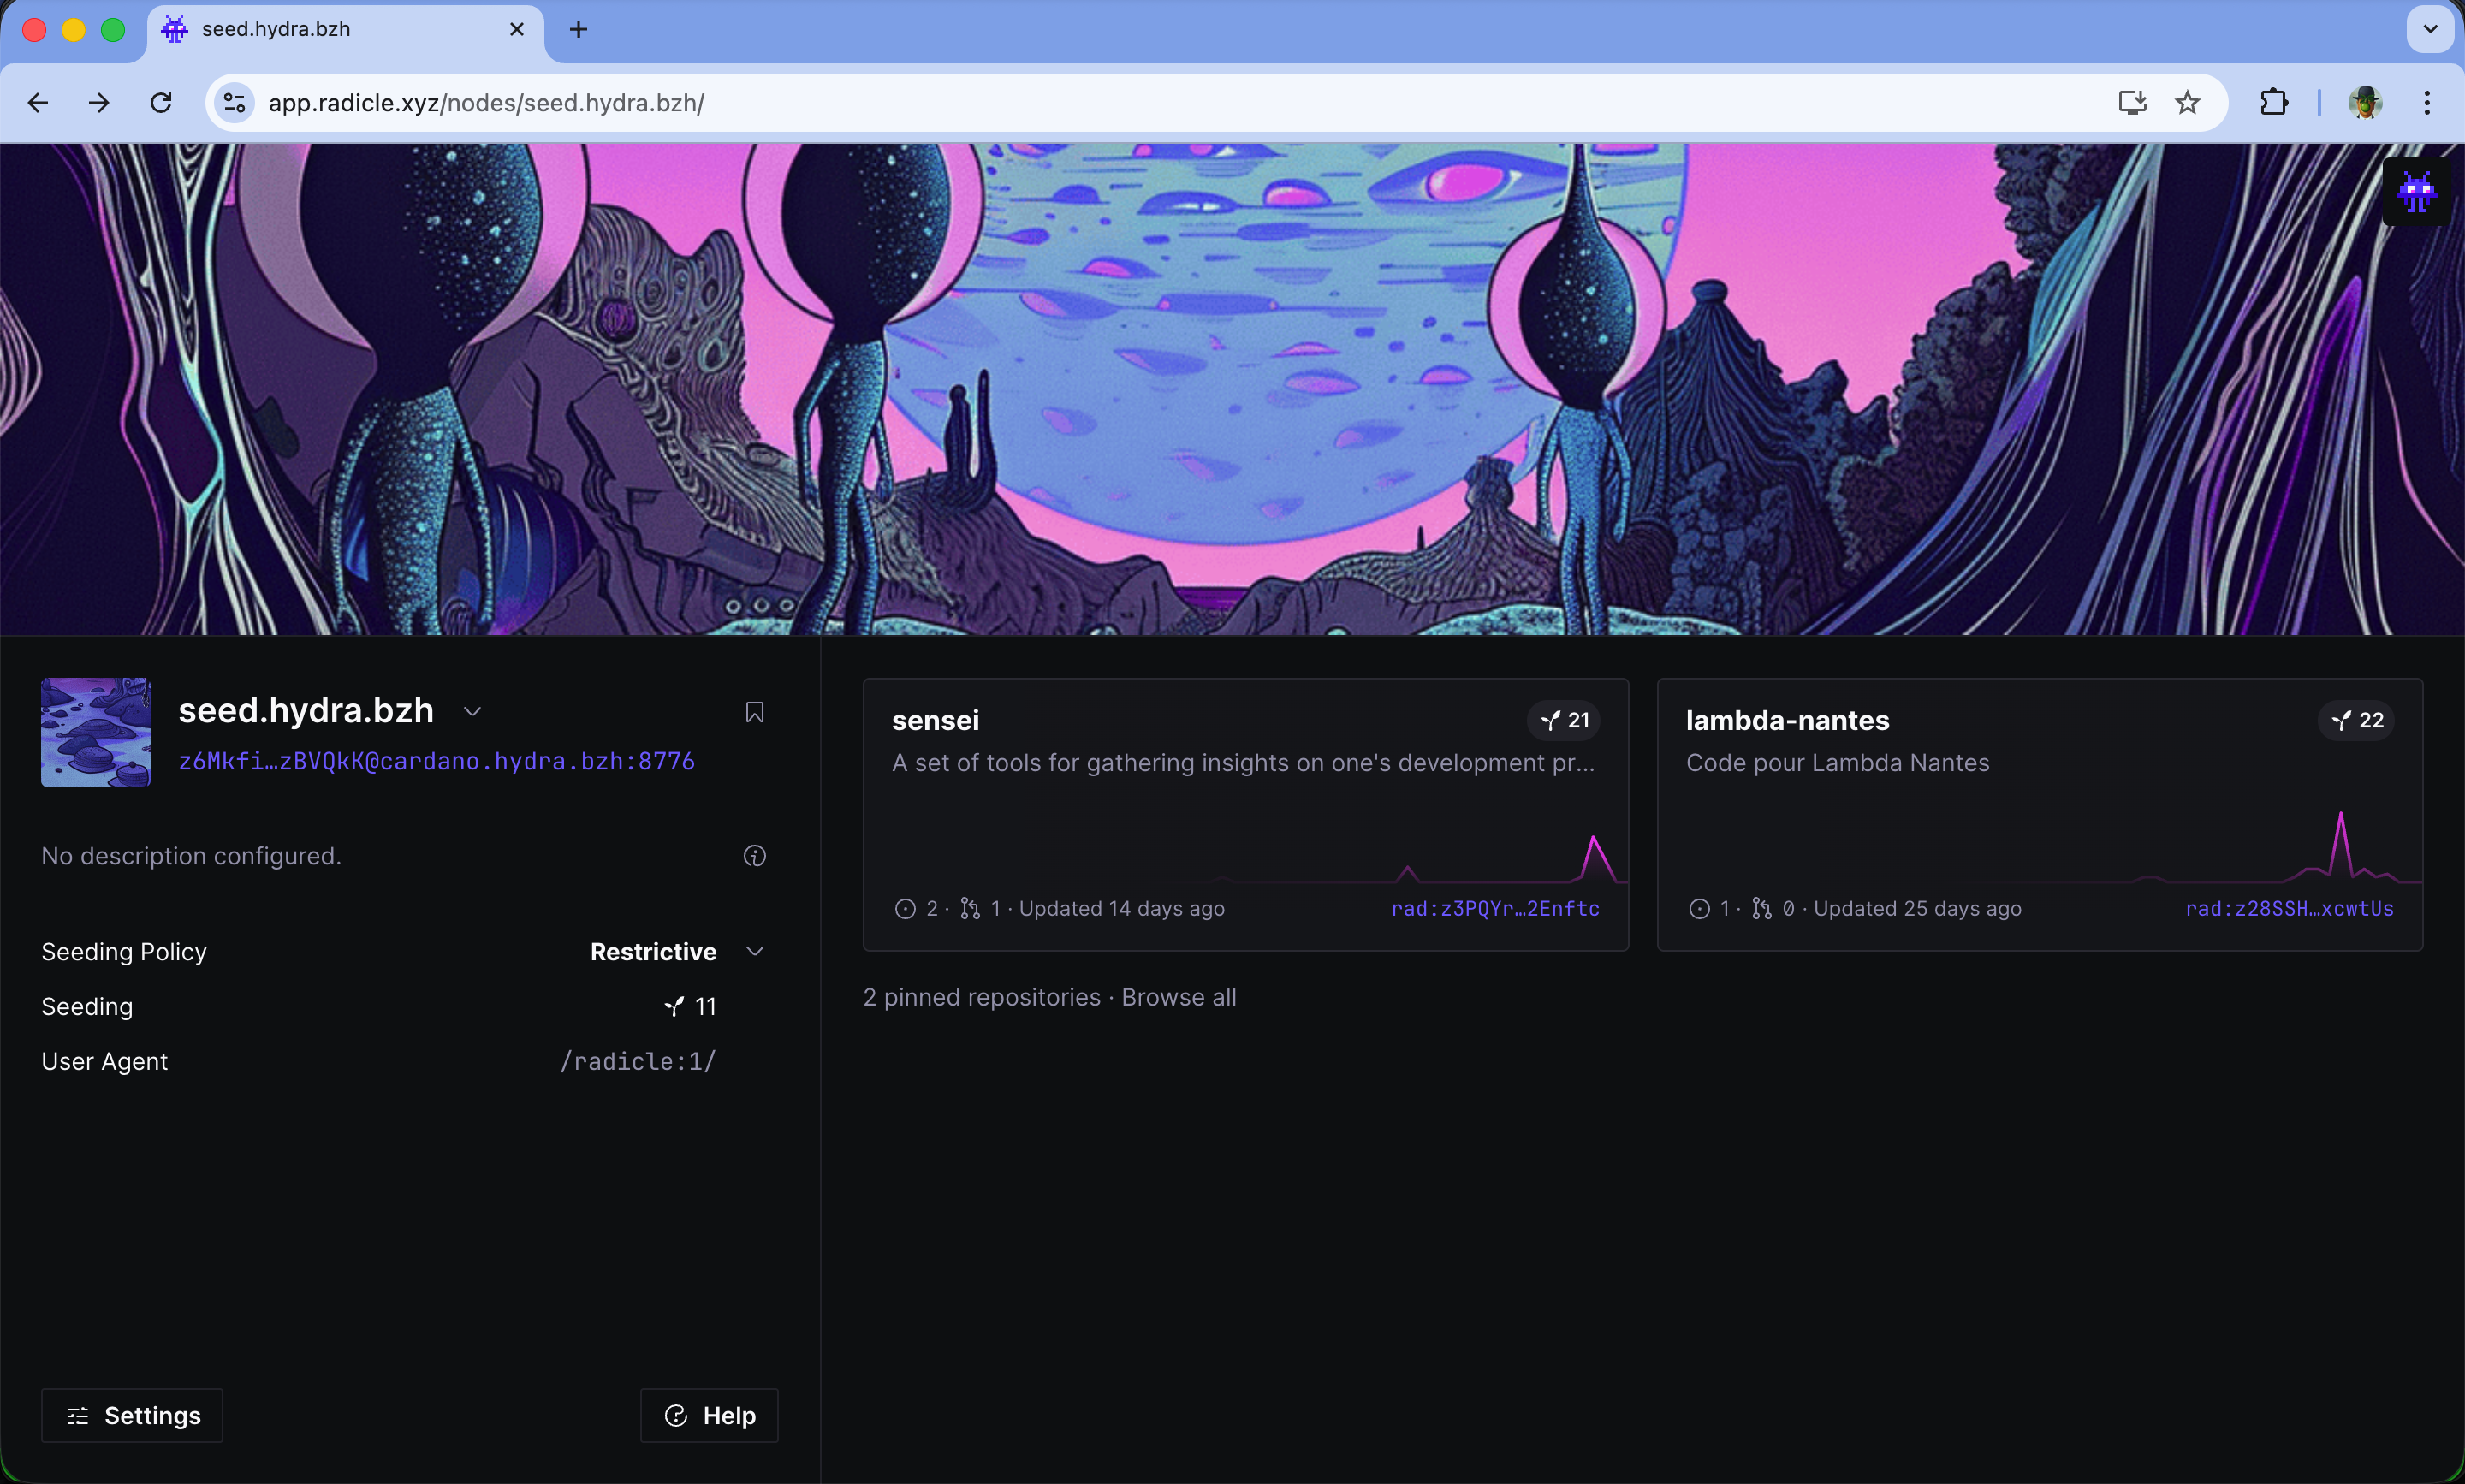Bookmark this page with the star icon

(2187, 102)
